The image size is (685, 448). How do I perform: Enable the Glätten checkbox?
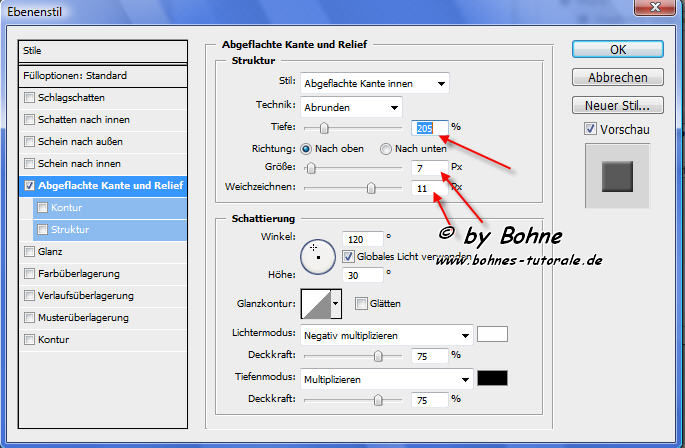coord(361,304)
